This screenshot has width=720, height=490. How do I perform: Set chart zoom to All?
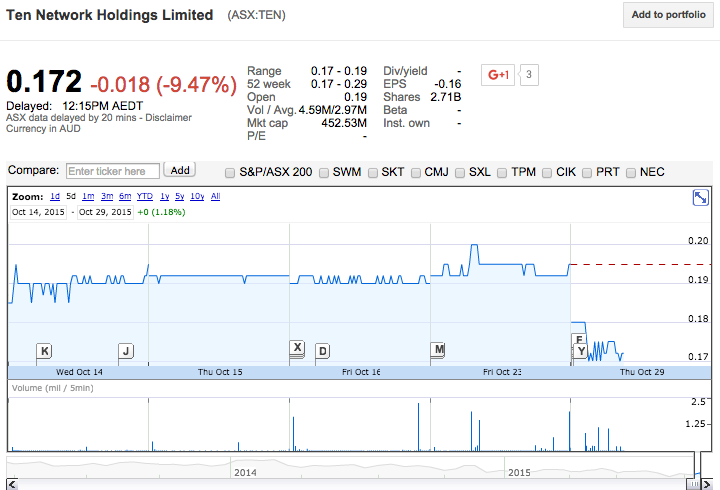pyautogui.click(x=215, y=196)
